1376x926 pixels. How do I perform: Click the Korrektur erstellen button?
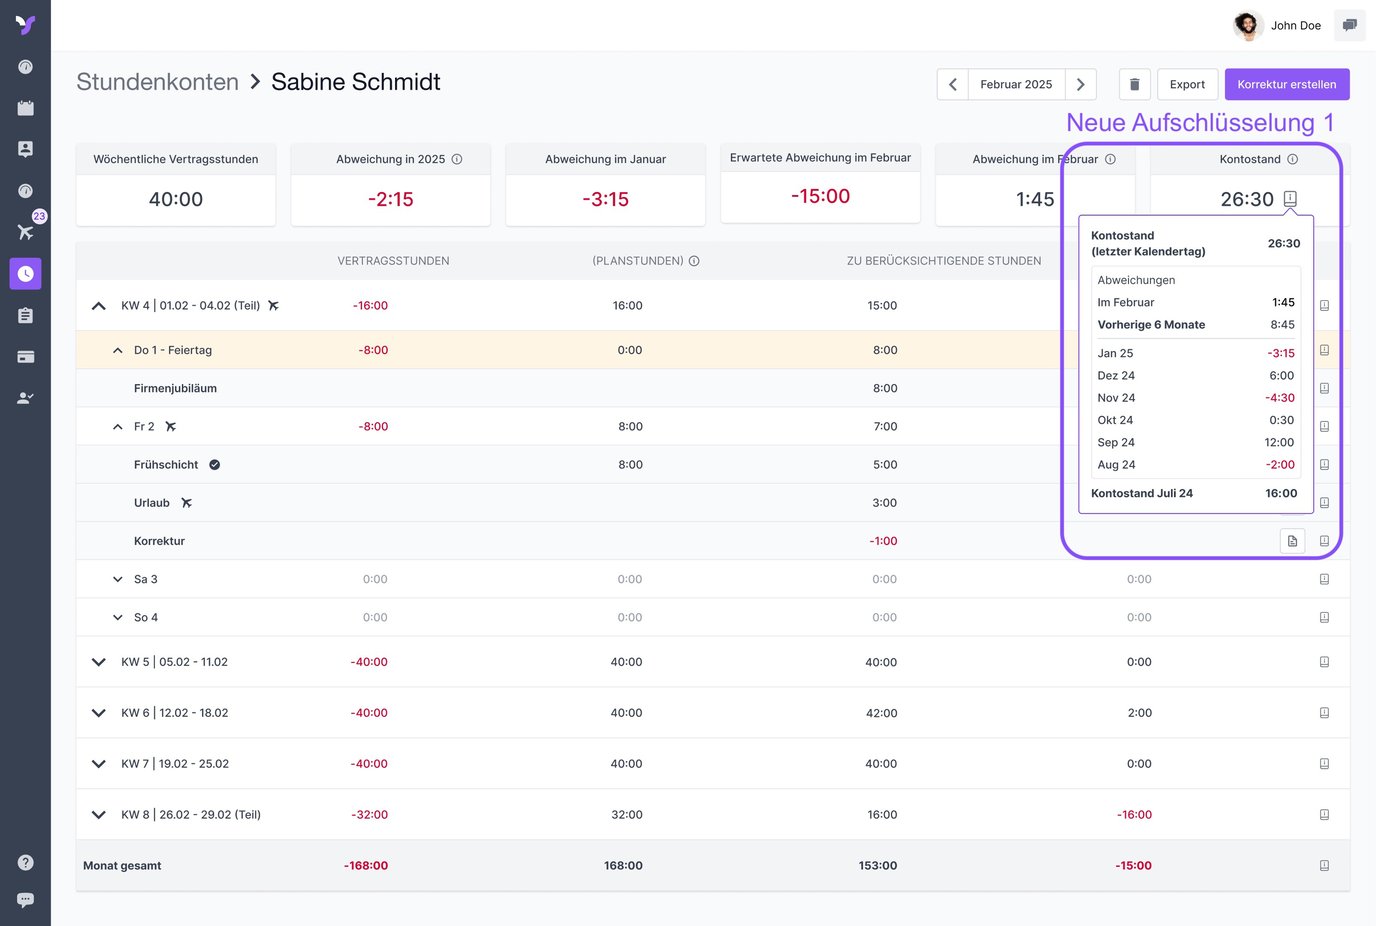[x=1286, y=85]
